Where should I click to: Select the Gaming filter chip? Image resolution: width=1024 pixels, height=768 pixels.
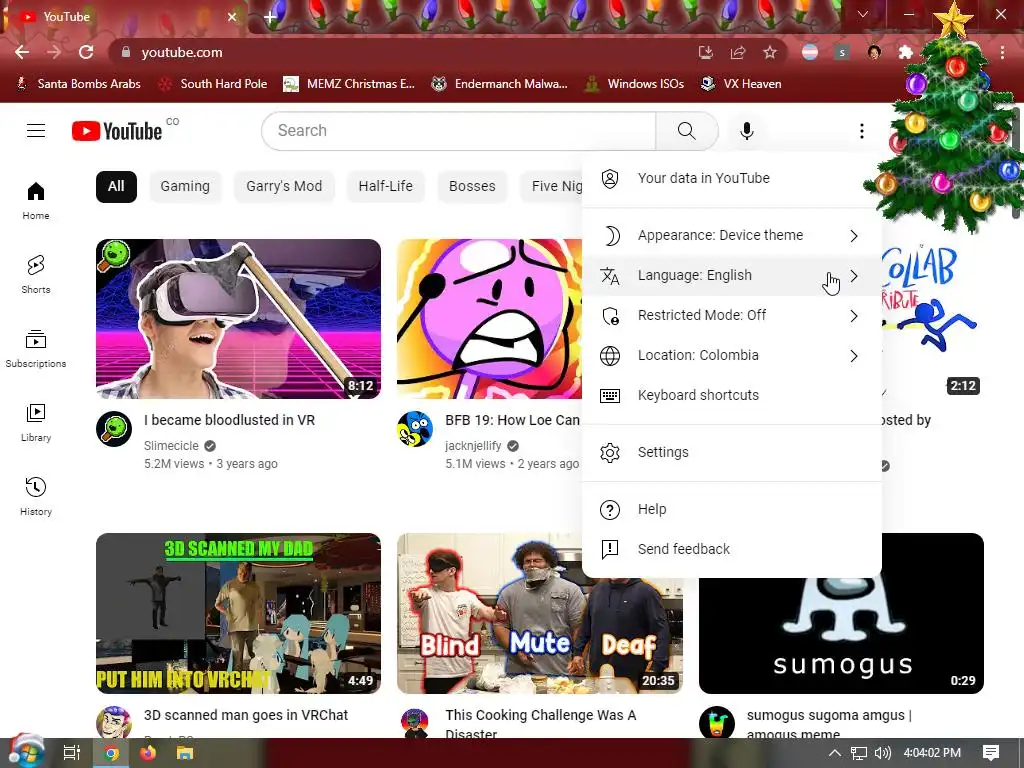[x=185, y=186]
